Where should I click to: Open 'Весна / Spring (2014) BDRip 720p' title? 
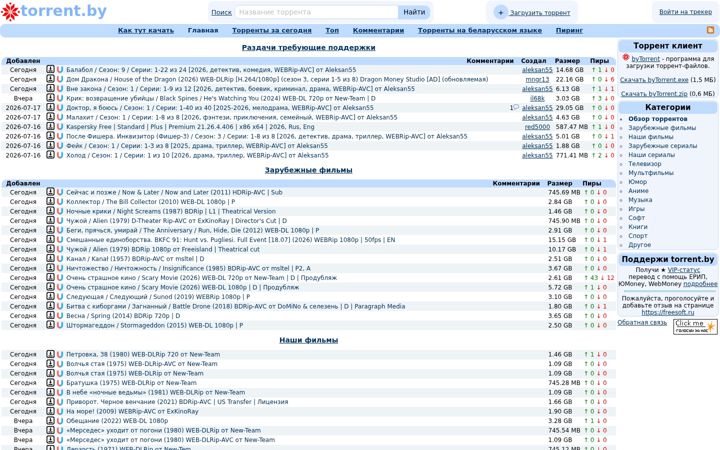tap(123, 315)
